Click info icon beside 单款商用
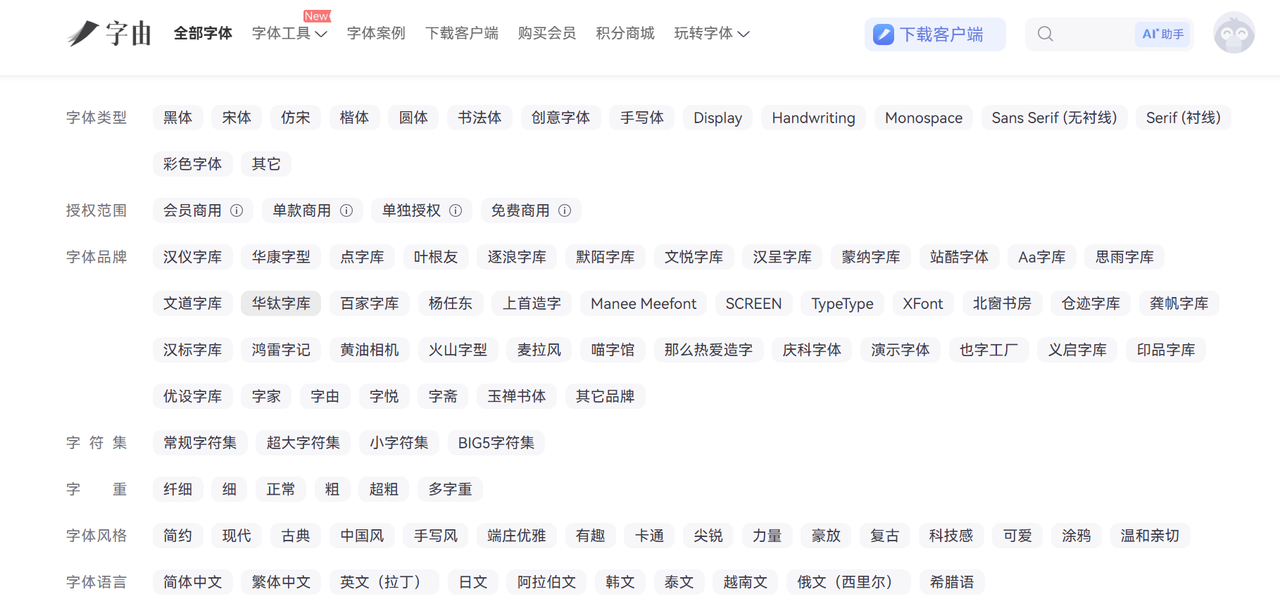 346,211
